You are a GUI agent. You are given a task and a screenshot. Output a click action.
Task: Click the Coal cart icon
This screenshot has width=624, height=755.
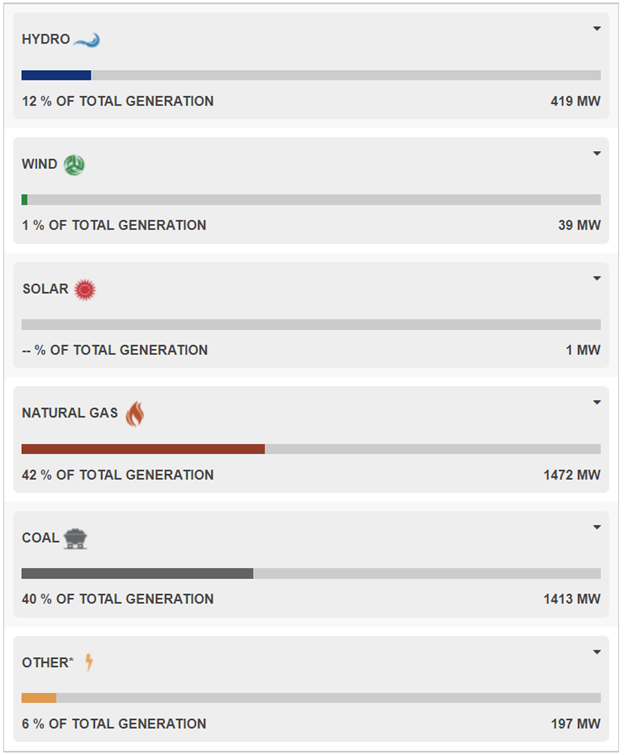(75, 538)
